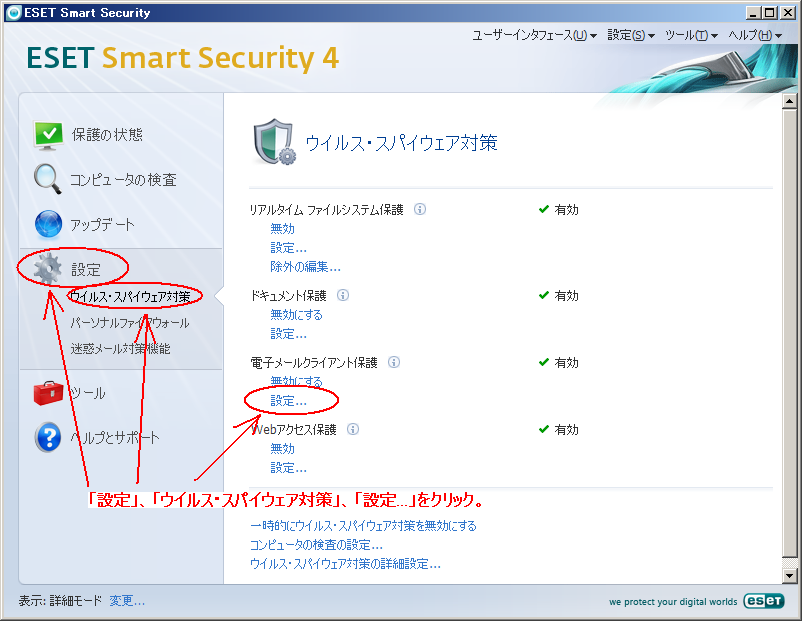This screenshot has height=621, width=802.
Task: Toggle ドキュメント保護 with 無効にする link
Action: tap(296, 315)
